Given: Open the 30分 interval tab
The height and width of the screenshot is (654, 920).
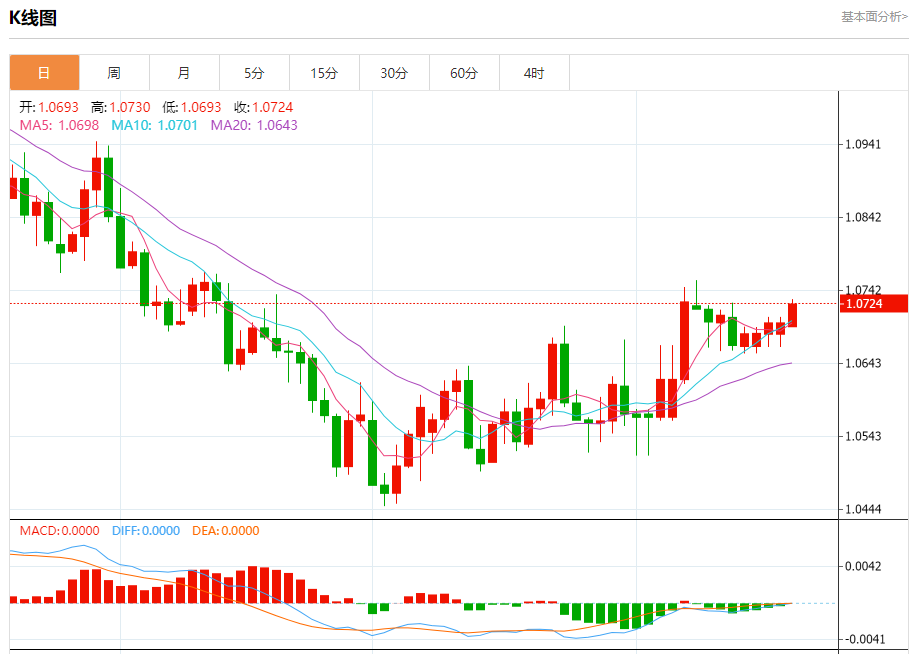Looking at the screenshot, I should [394, 73].
